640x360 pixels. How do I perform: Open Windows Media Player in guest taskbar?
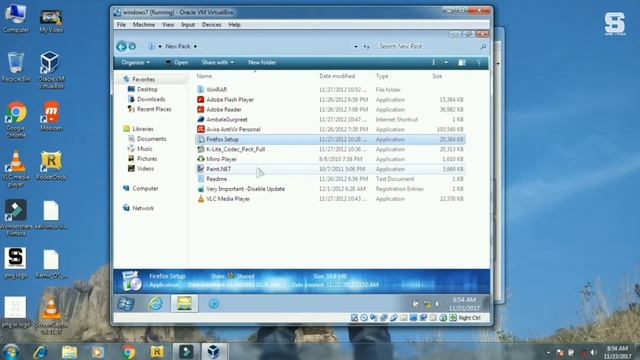pyautogui.click(x=214, y=304)
